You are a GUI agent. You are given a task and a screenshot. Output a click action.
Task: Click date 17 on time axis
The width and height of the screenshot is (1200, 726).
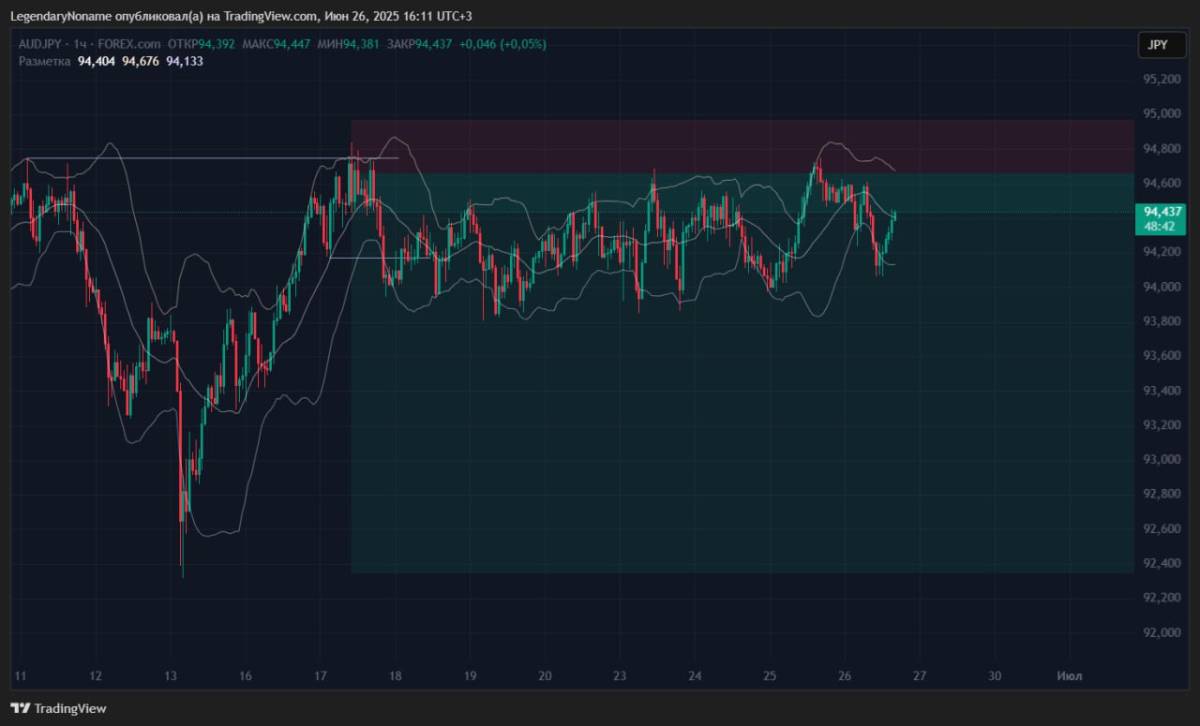click(320, 676)
